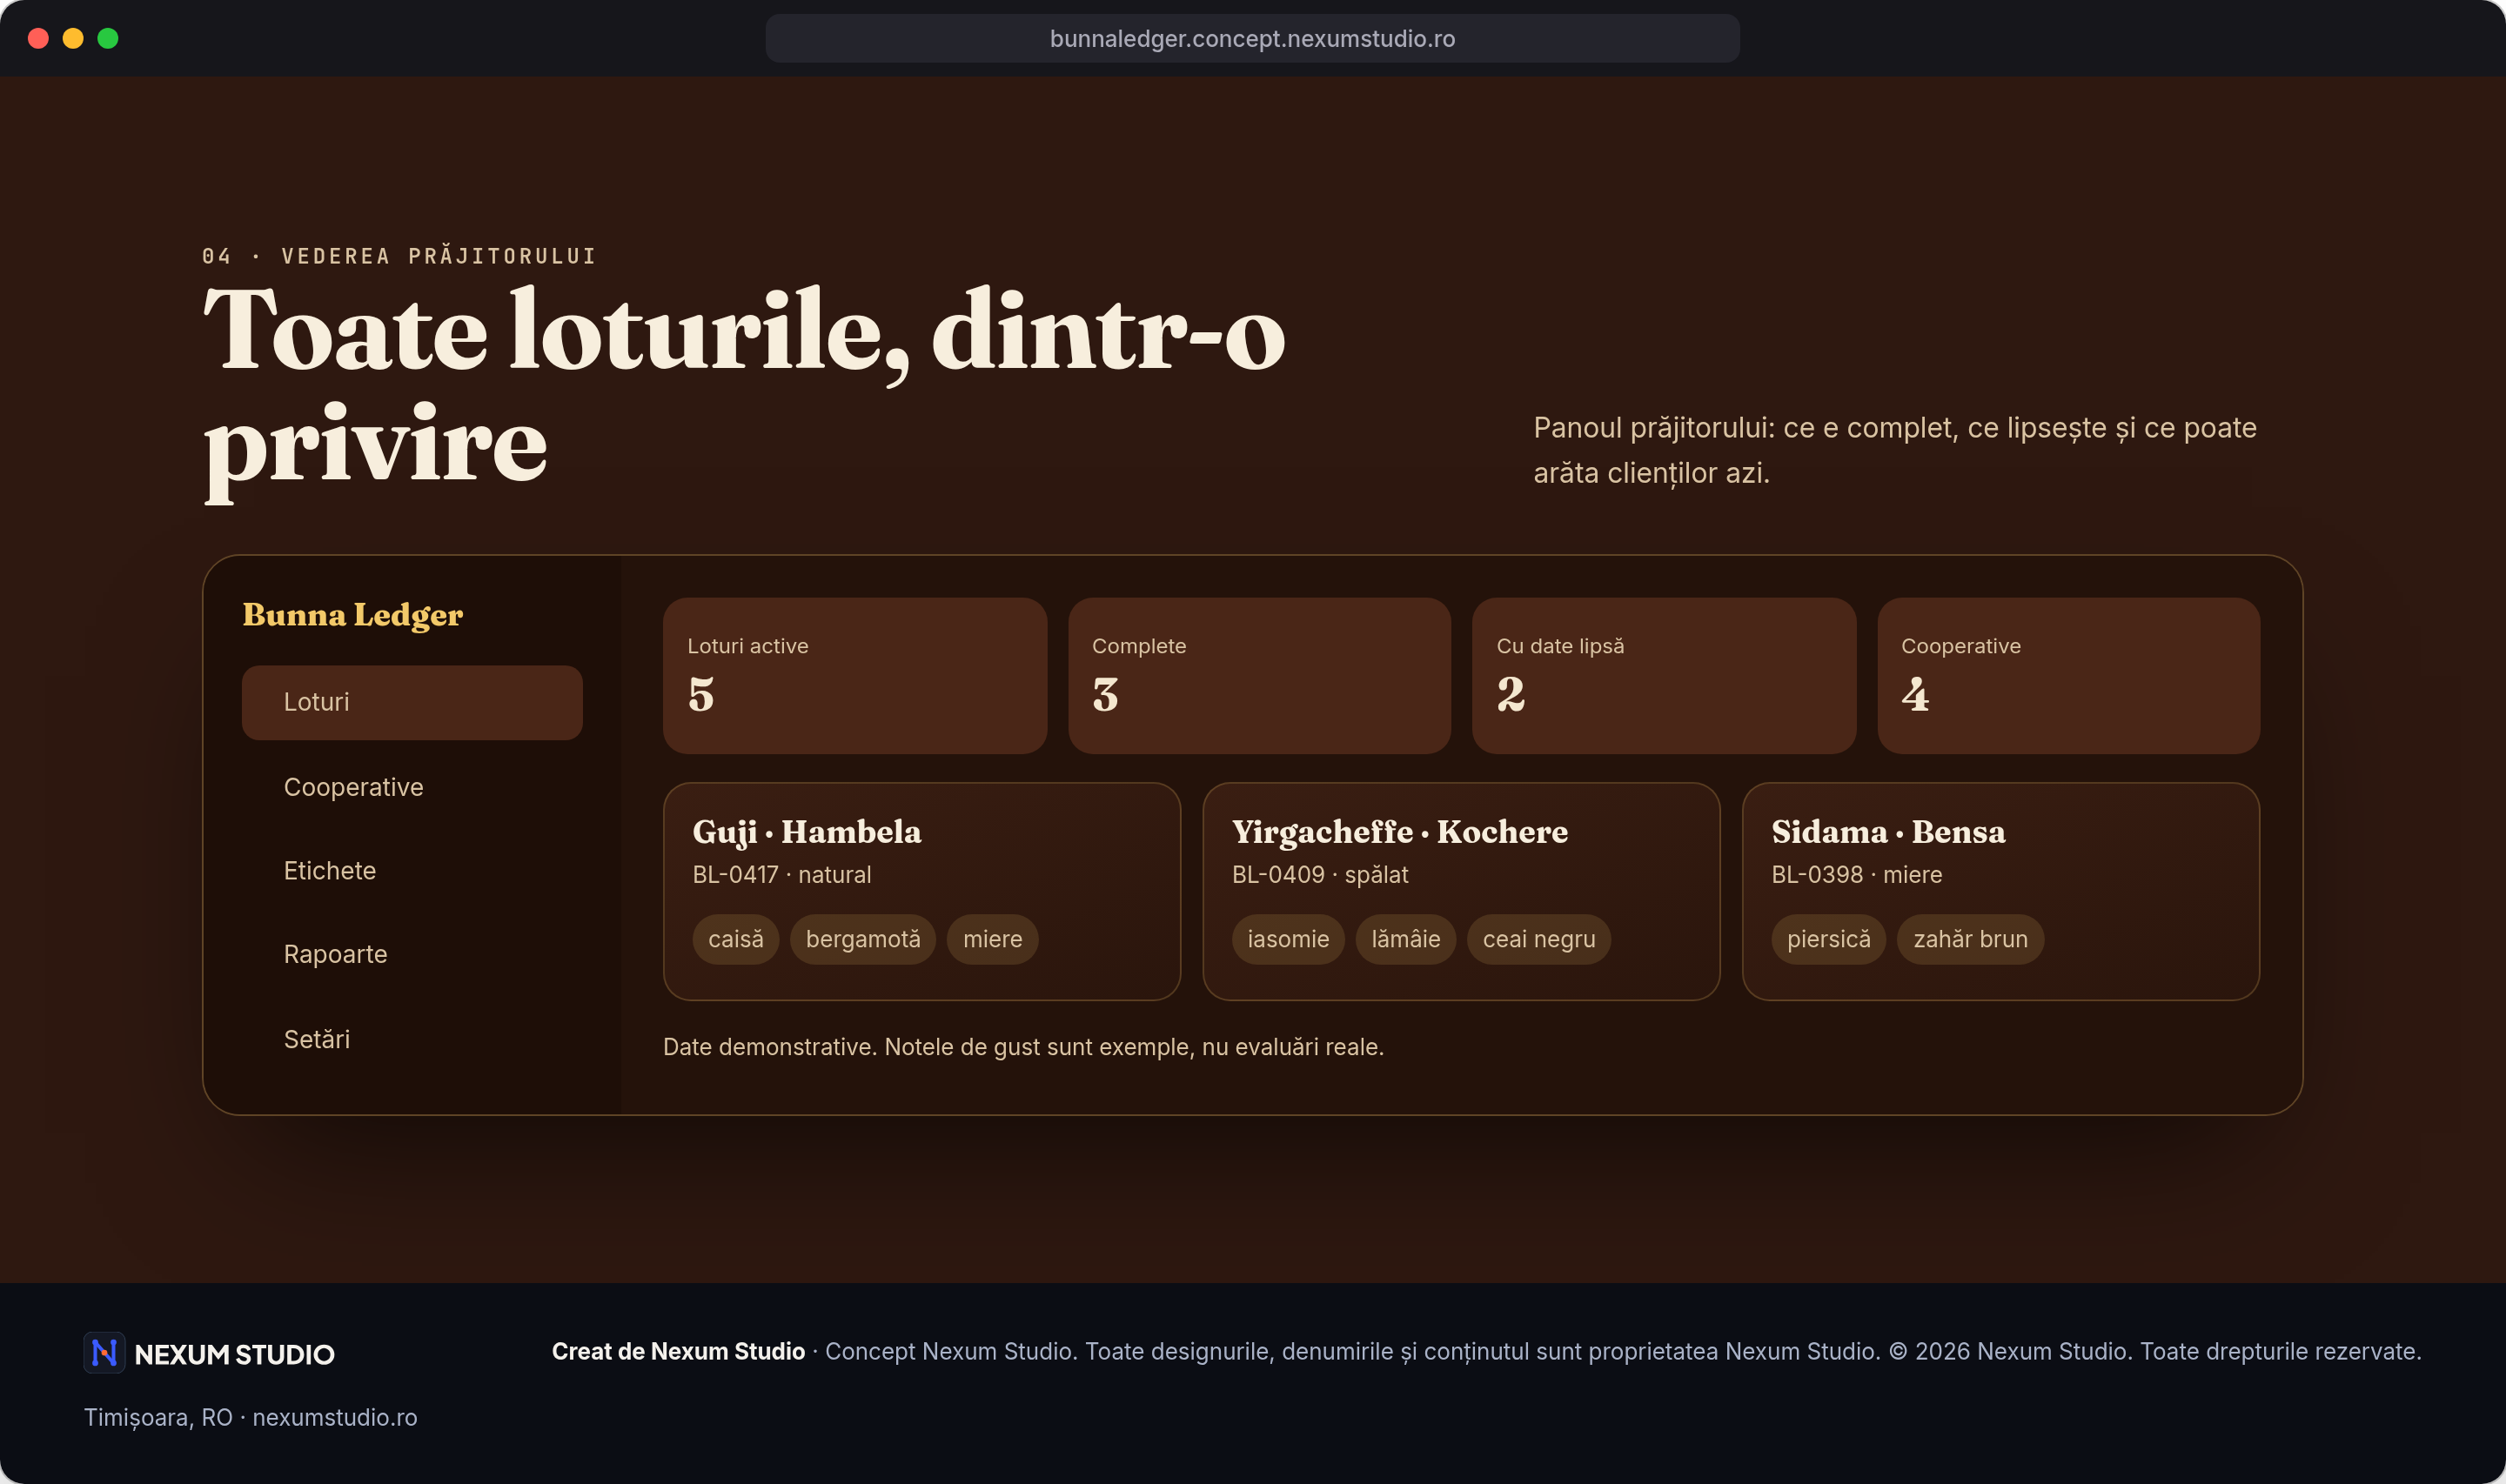Click the zahăr brun flavor tag
The height and width of the screenshot is (1484, 2506).
pyautogui.click(x=1971, y=939)
